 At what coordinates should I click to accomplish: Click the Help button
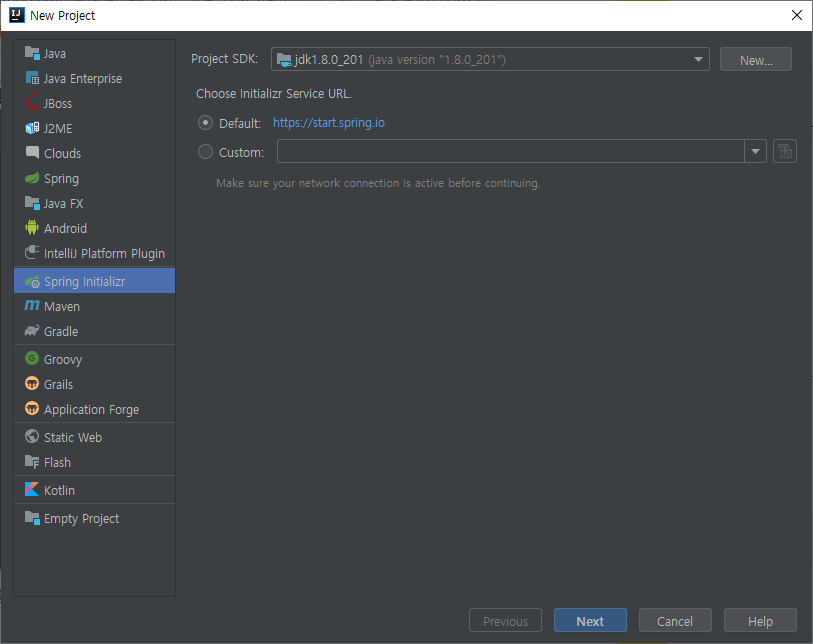[x=760, y=621]
